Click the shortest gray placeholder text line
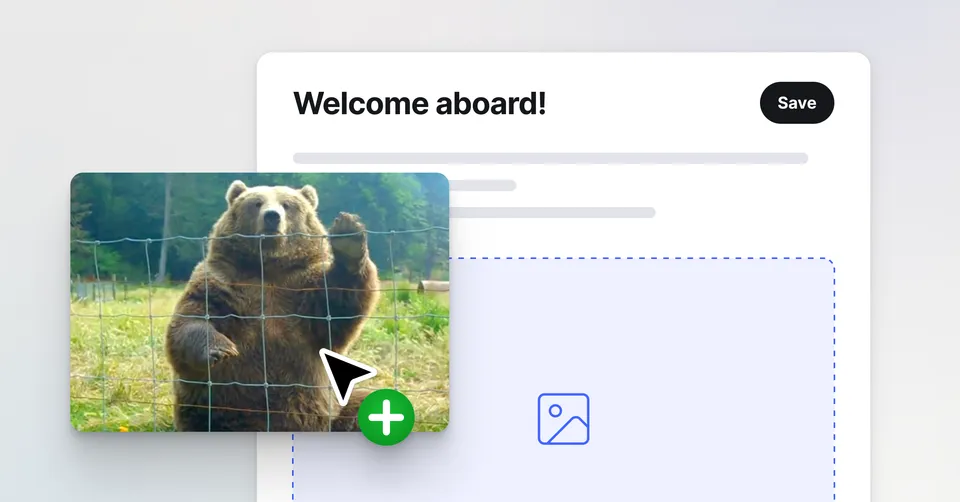 click(x=485, y=185)
